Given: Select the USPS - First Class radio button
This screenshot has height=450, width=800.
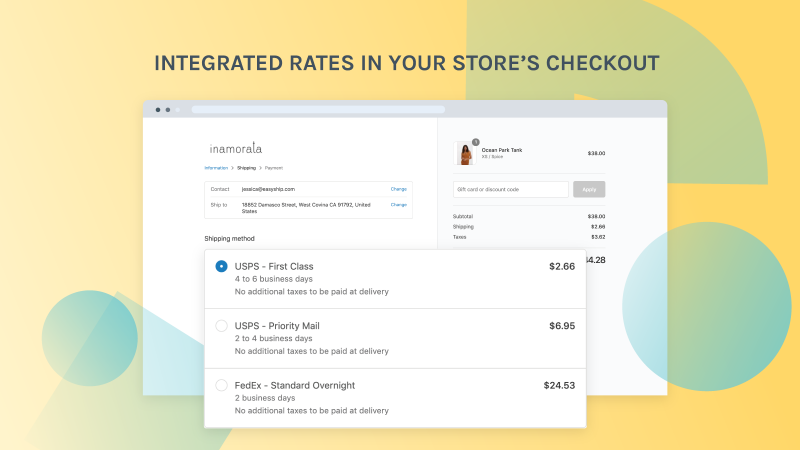Looking at the screenshot, I should tap(221, 266).
